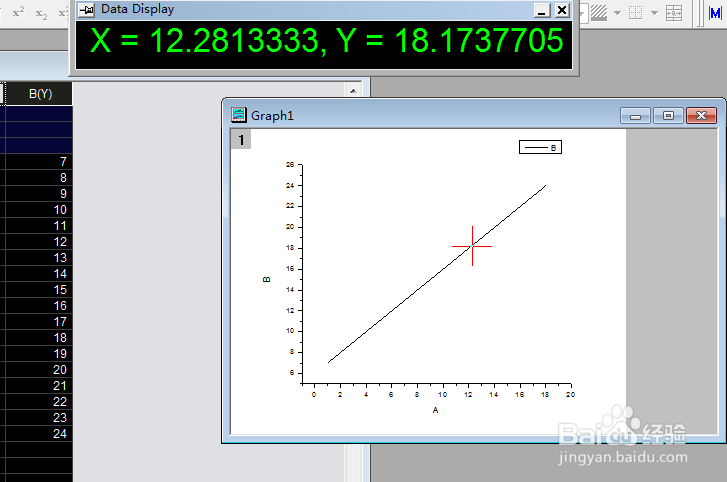Select worksheet cell with value 12

tap(39, 241)
